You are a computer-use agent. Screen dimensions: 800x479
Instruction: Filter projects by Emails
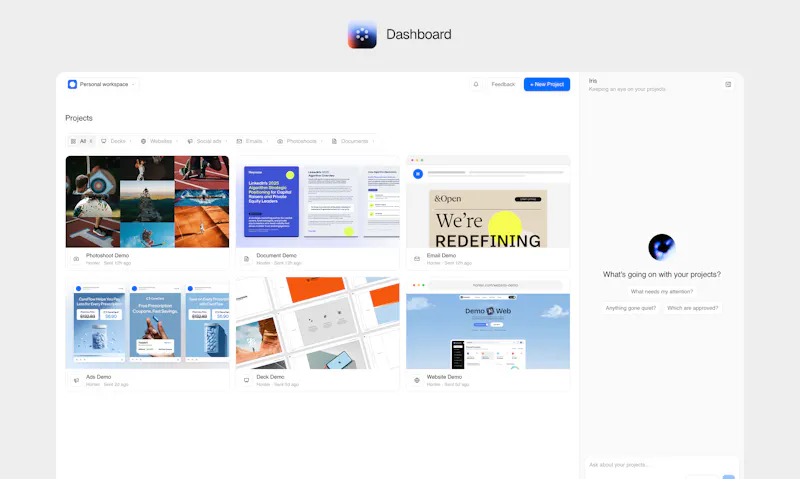click(x=252, y=141)
